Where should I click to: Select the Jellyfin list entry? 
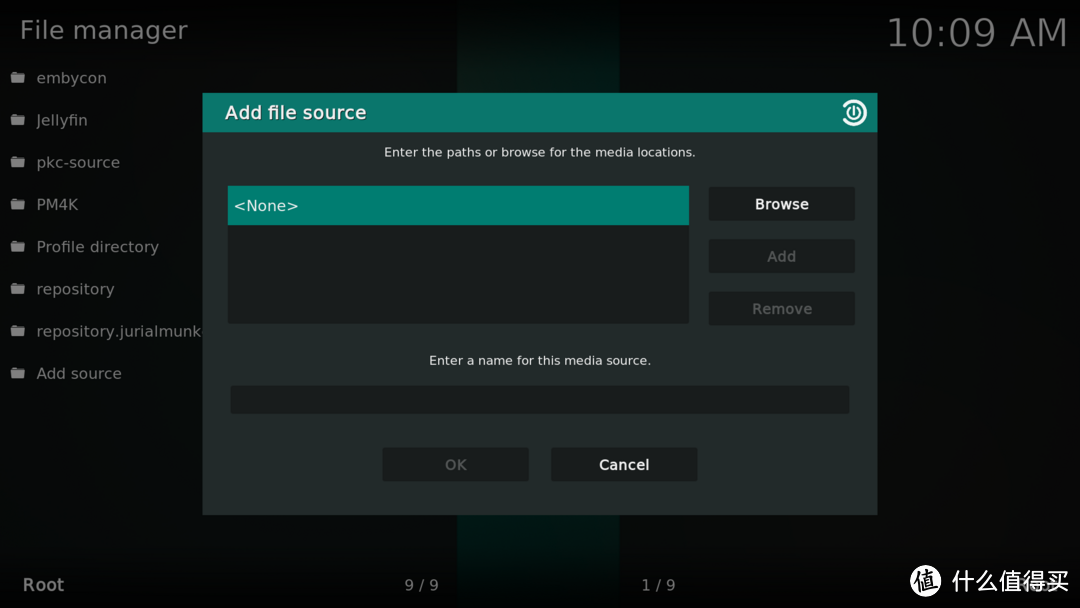62,120
